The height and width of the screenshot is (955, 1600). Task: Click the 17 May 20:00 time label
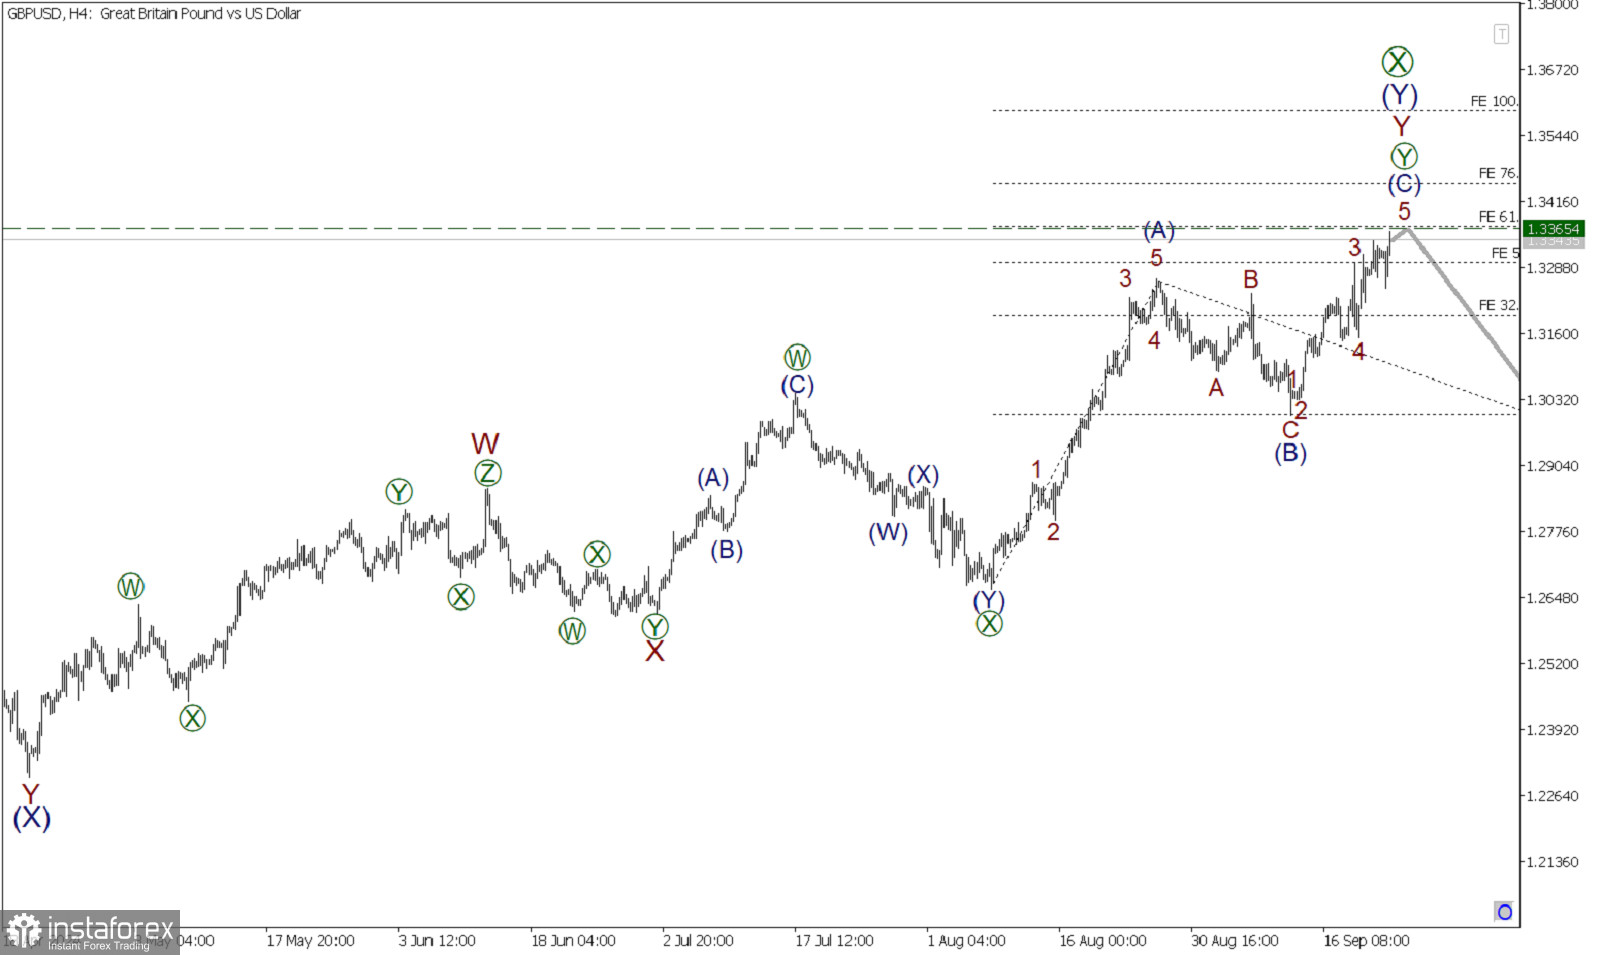(310, 941)
